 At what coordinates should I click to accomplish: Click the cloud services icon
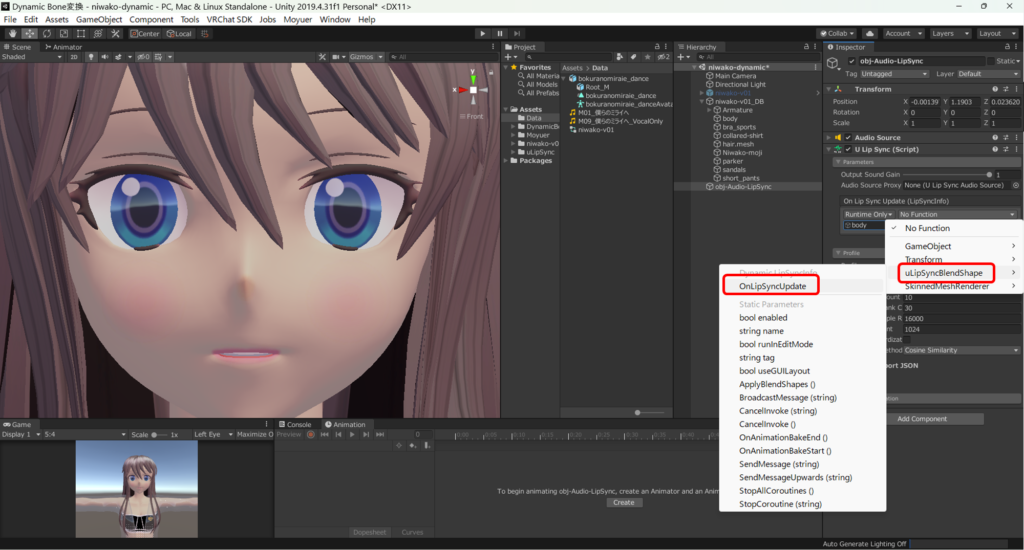point(870,33)
